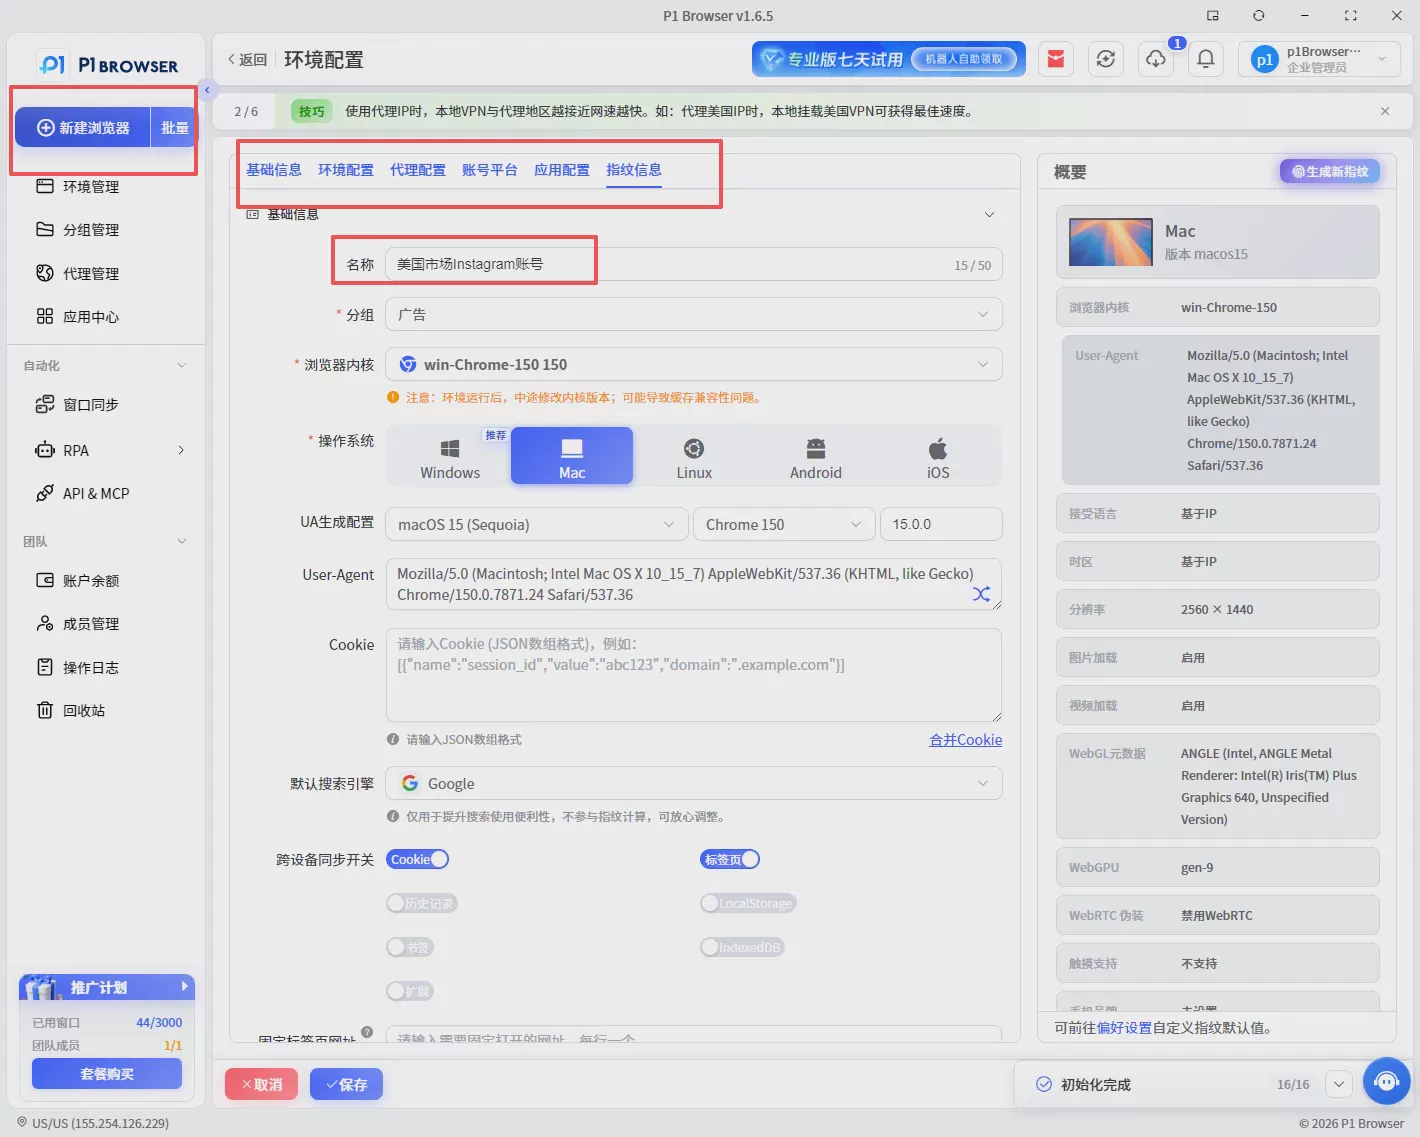
Task: Expand the 初始化完成 status panel
Action: pyautogui.click(x=1339, y=1085)
